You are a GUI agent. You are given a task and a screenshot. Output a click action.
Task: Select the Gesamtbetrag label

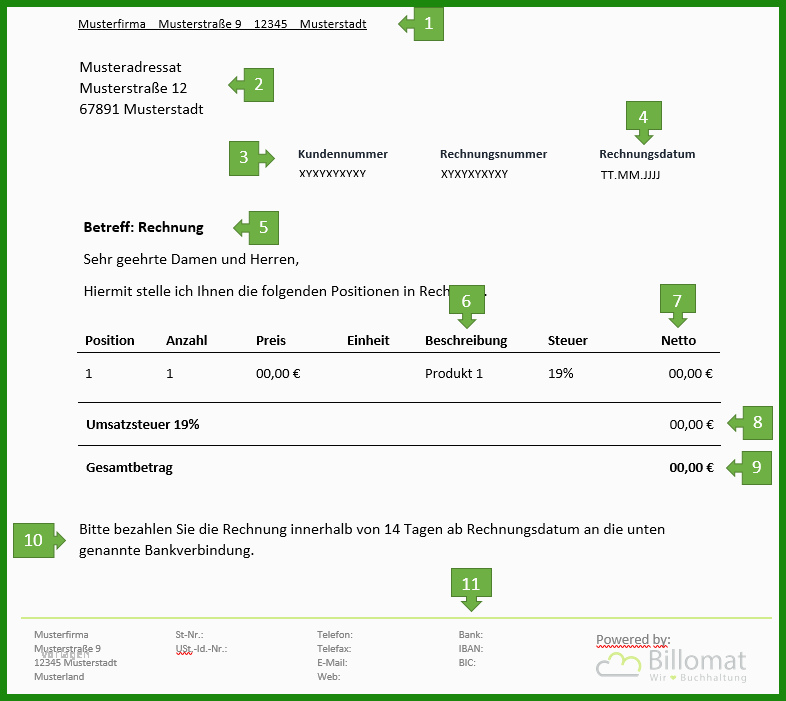coord(129,468)
